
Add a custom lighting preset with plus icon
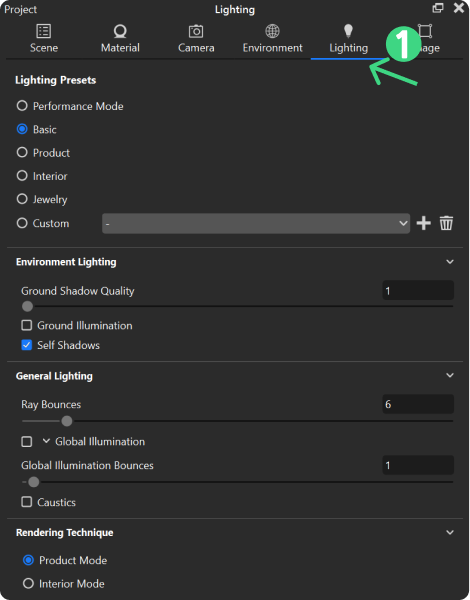coord(423,223)
